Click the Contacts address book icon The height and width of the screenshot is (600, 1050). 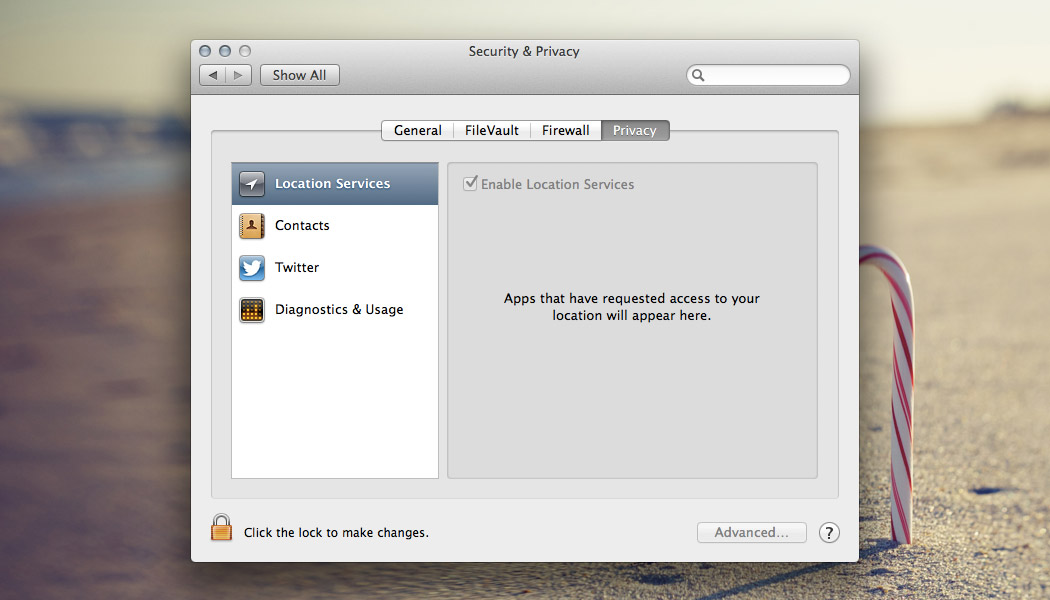coord(252,226)
